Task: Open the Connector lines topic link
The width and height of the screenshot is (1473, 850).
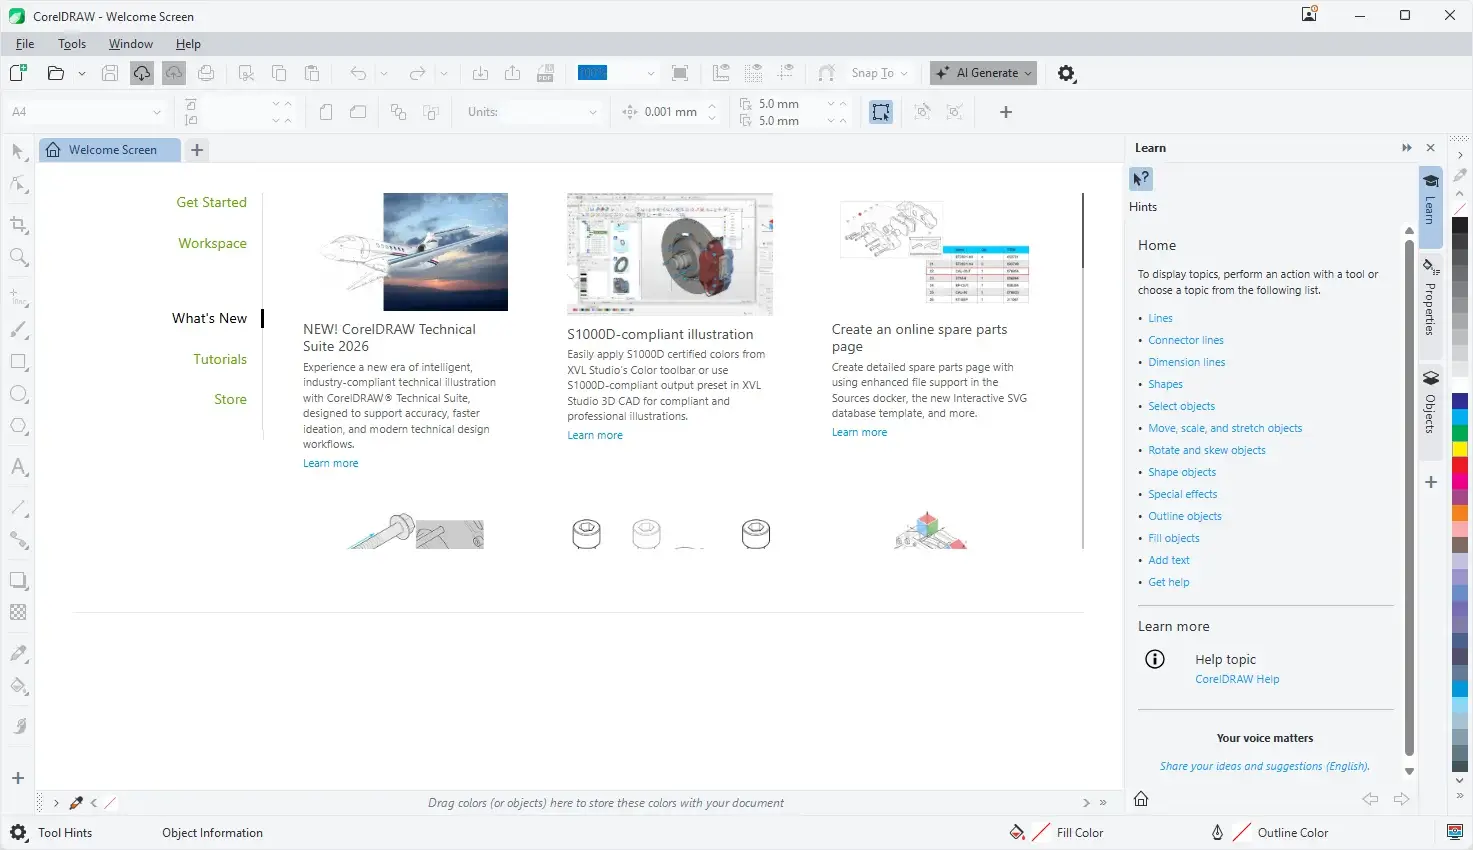Action: pos(1186,340)
